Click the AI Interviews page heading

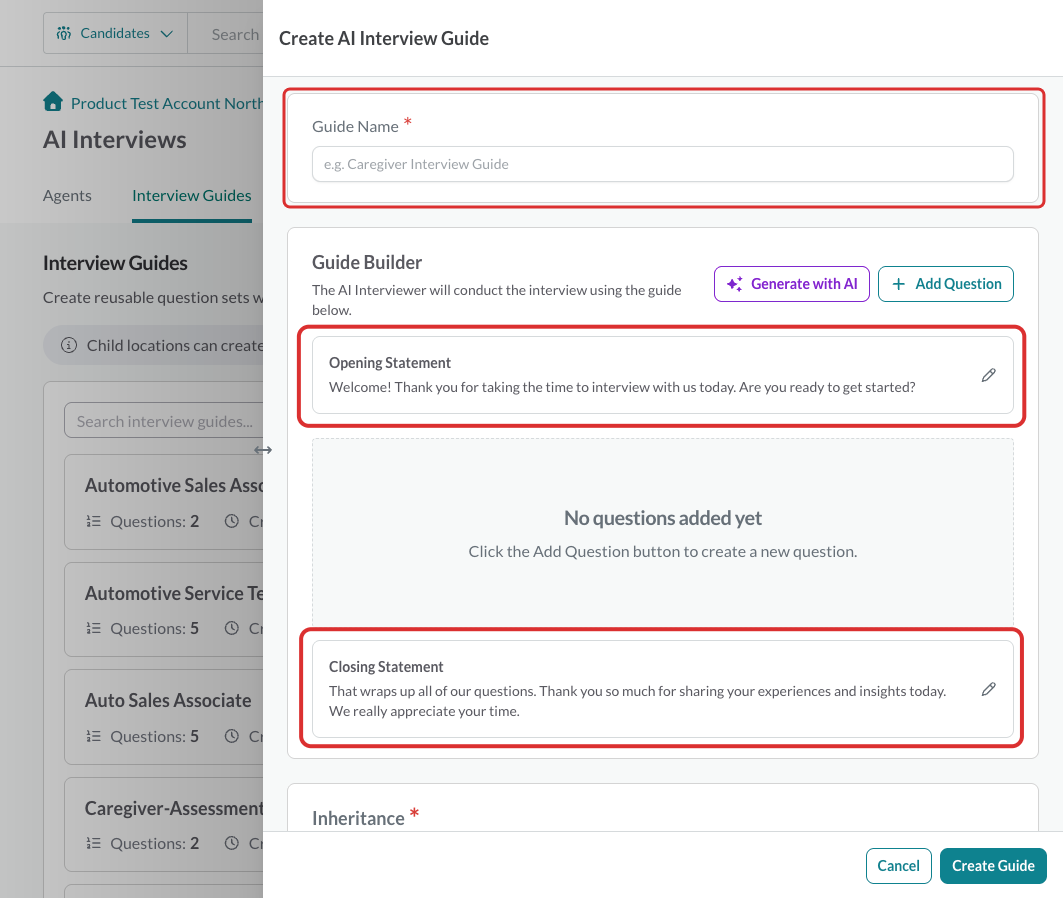coord(115,140)
